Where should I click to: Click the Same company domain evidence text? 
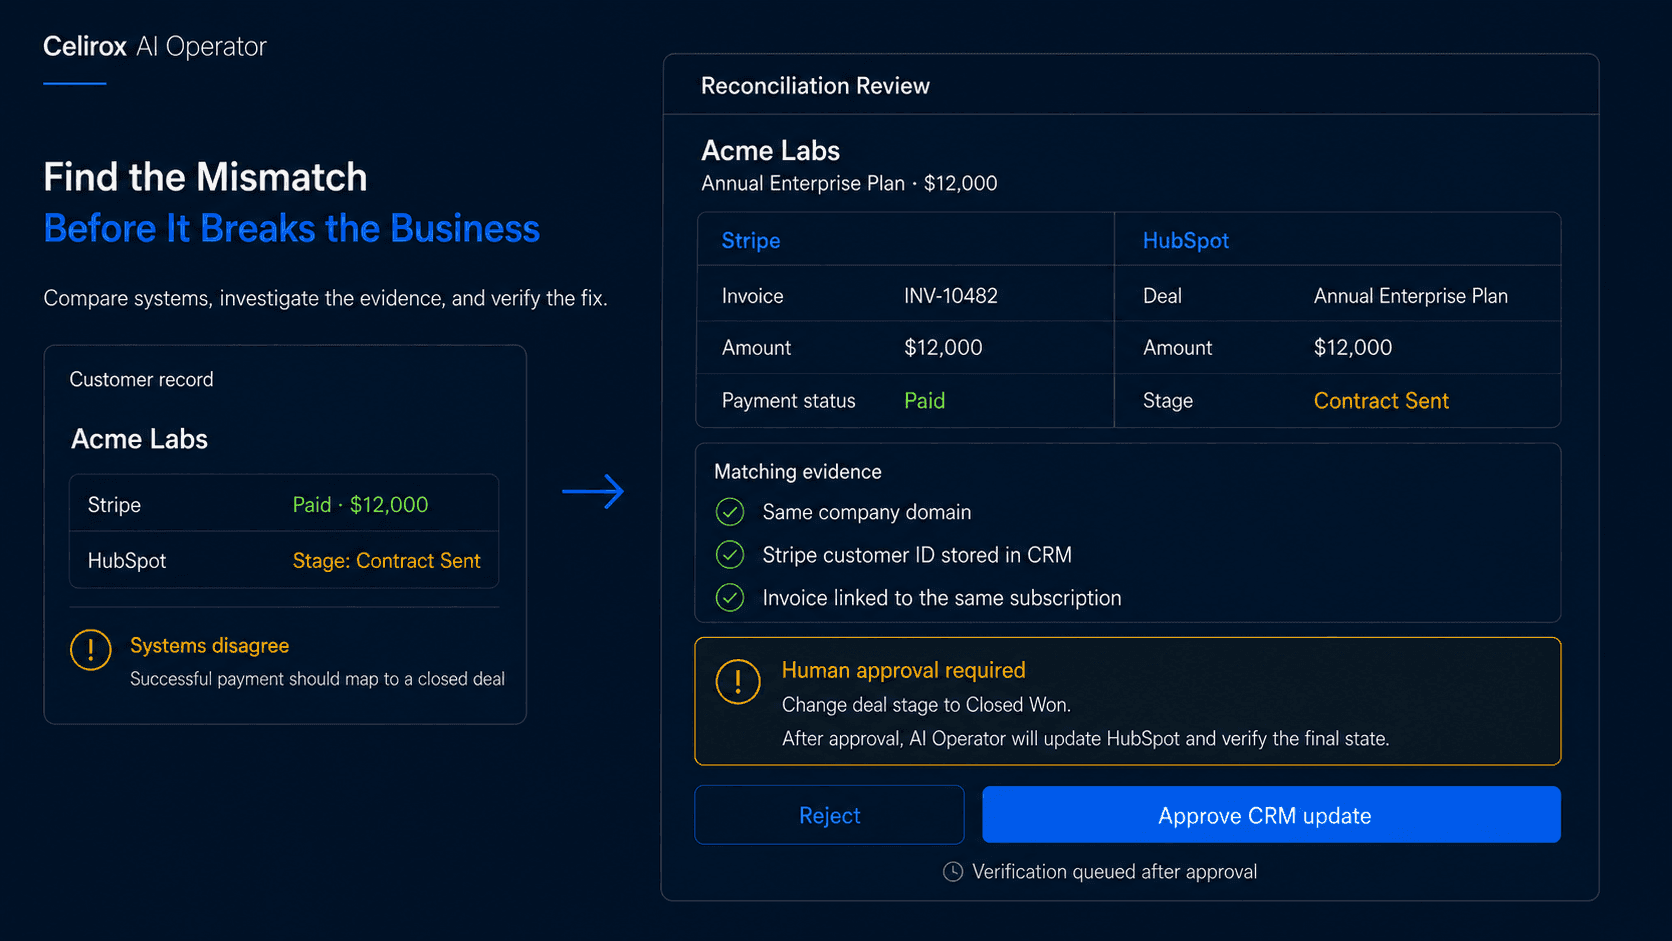pyautogui.click(x=866, y=512)
